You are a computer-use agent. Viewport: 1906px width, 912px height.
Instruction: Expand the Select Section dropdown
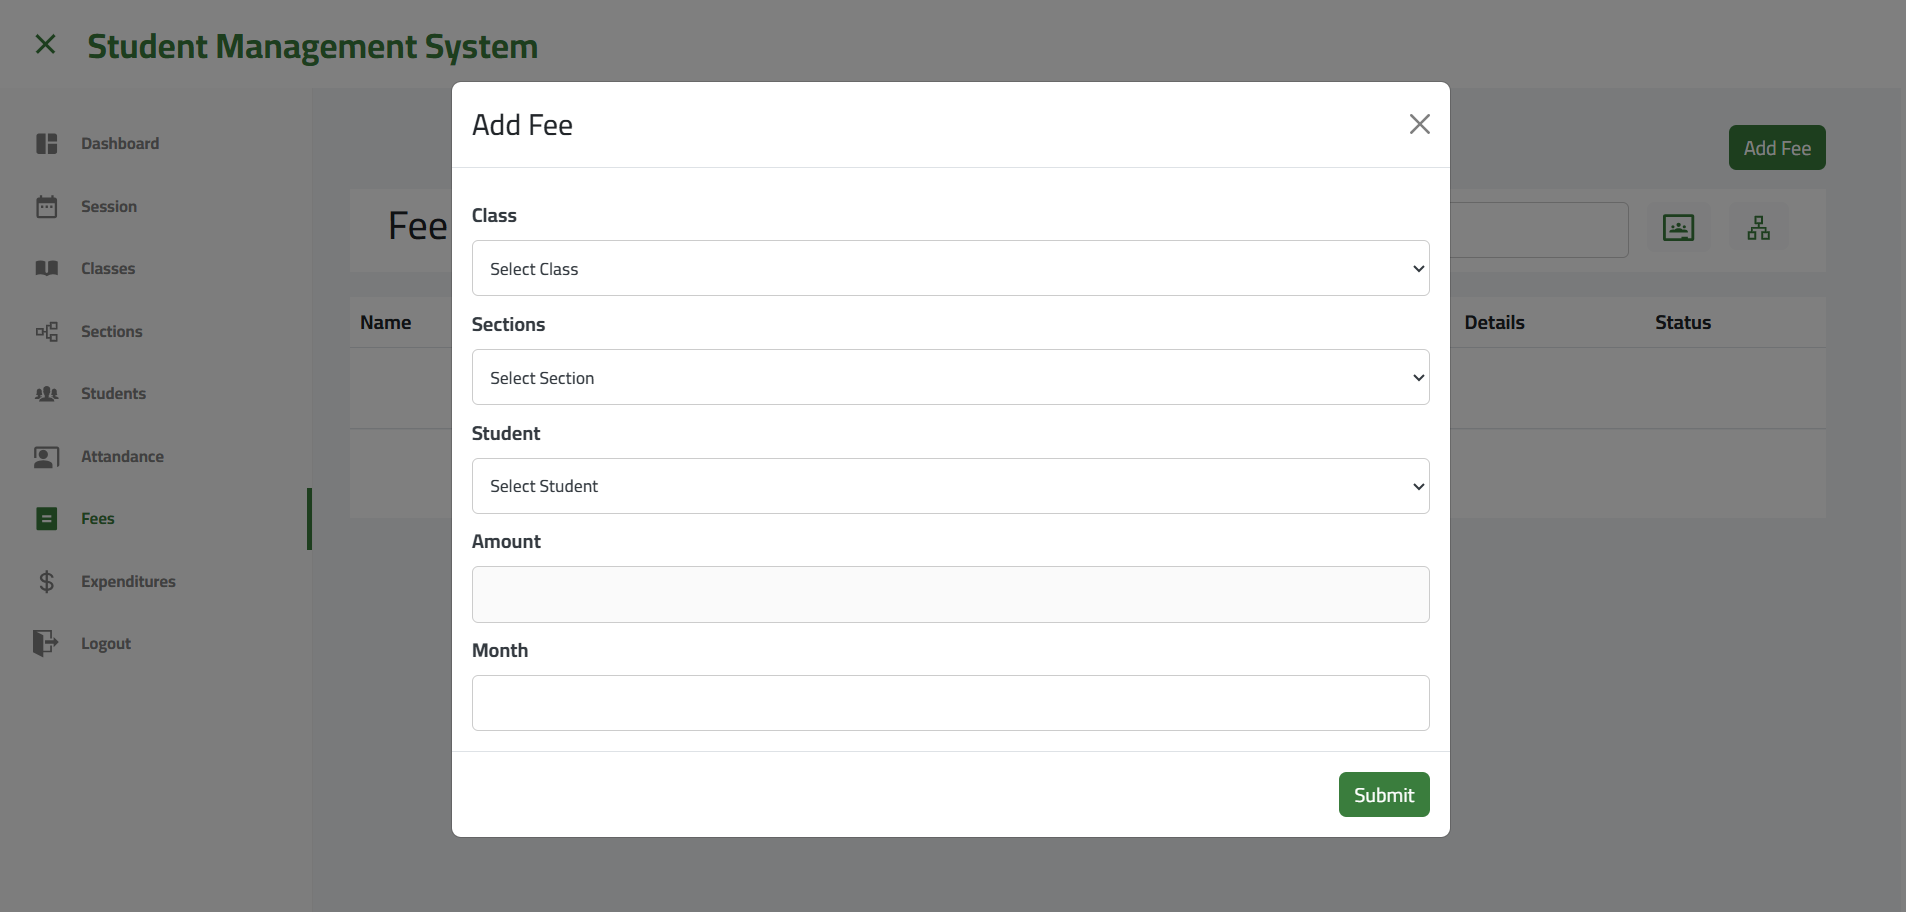[x=950, y=377]
